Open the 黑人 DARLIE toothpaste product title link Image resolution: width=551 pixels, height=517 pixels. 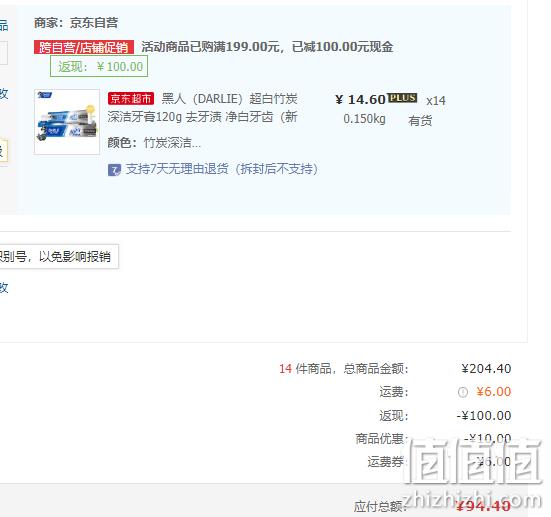pos(203,108)
